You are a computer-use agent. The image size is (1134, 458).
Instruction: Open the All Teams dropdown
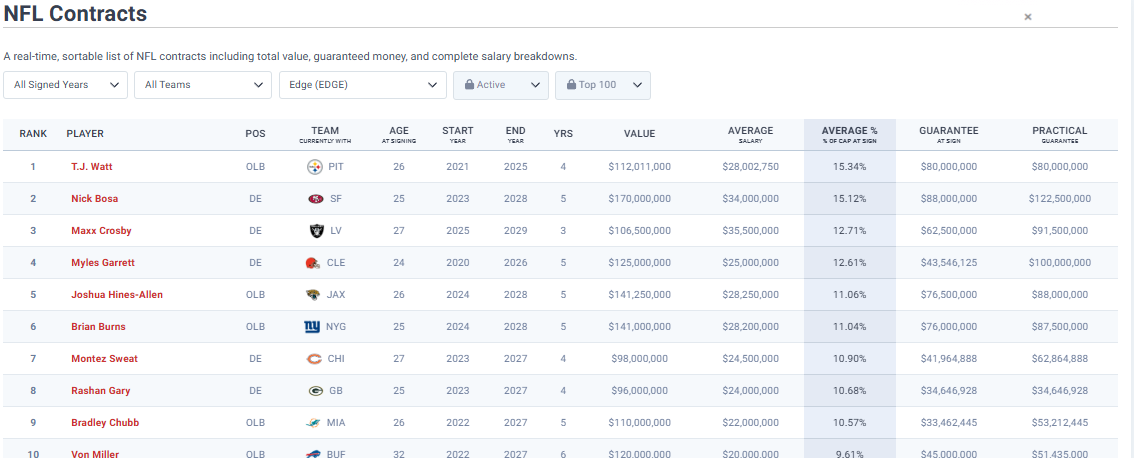(203, 85)
